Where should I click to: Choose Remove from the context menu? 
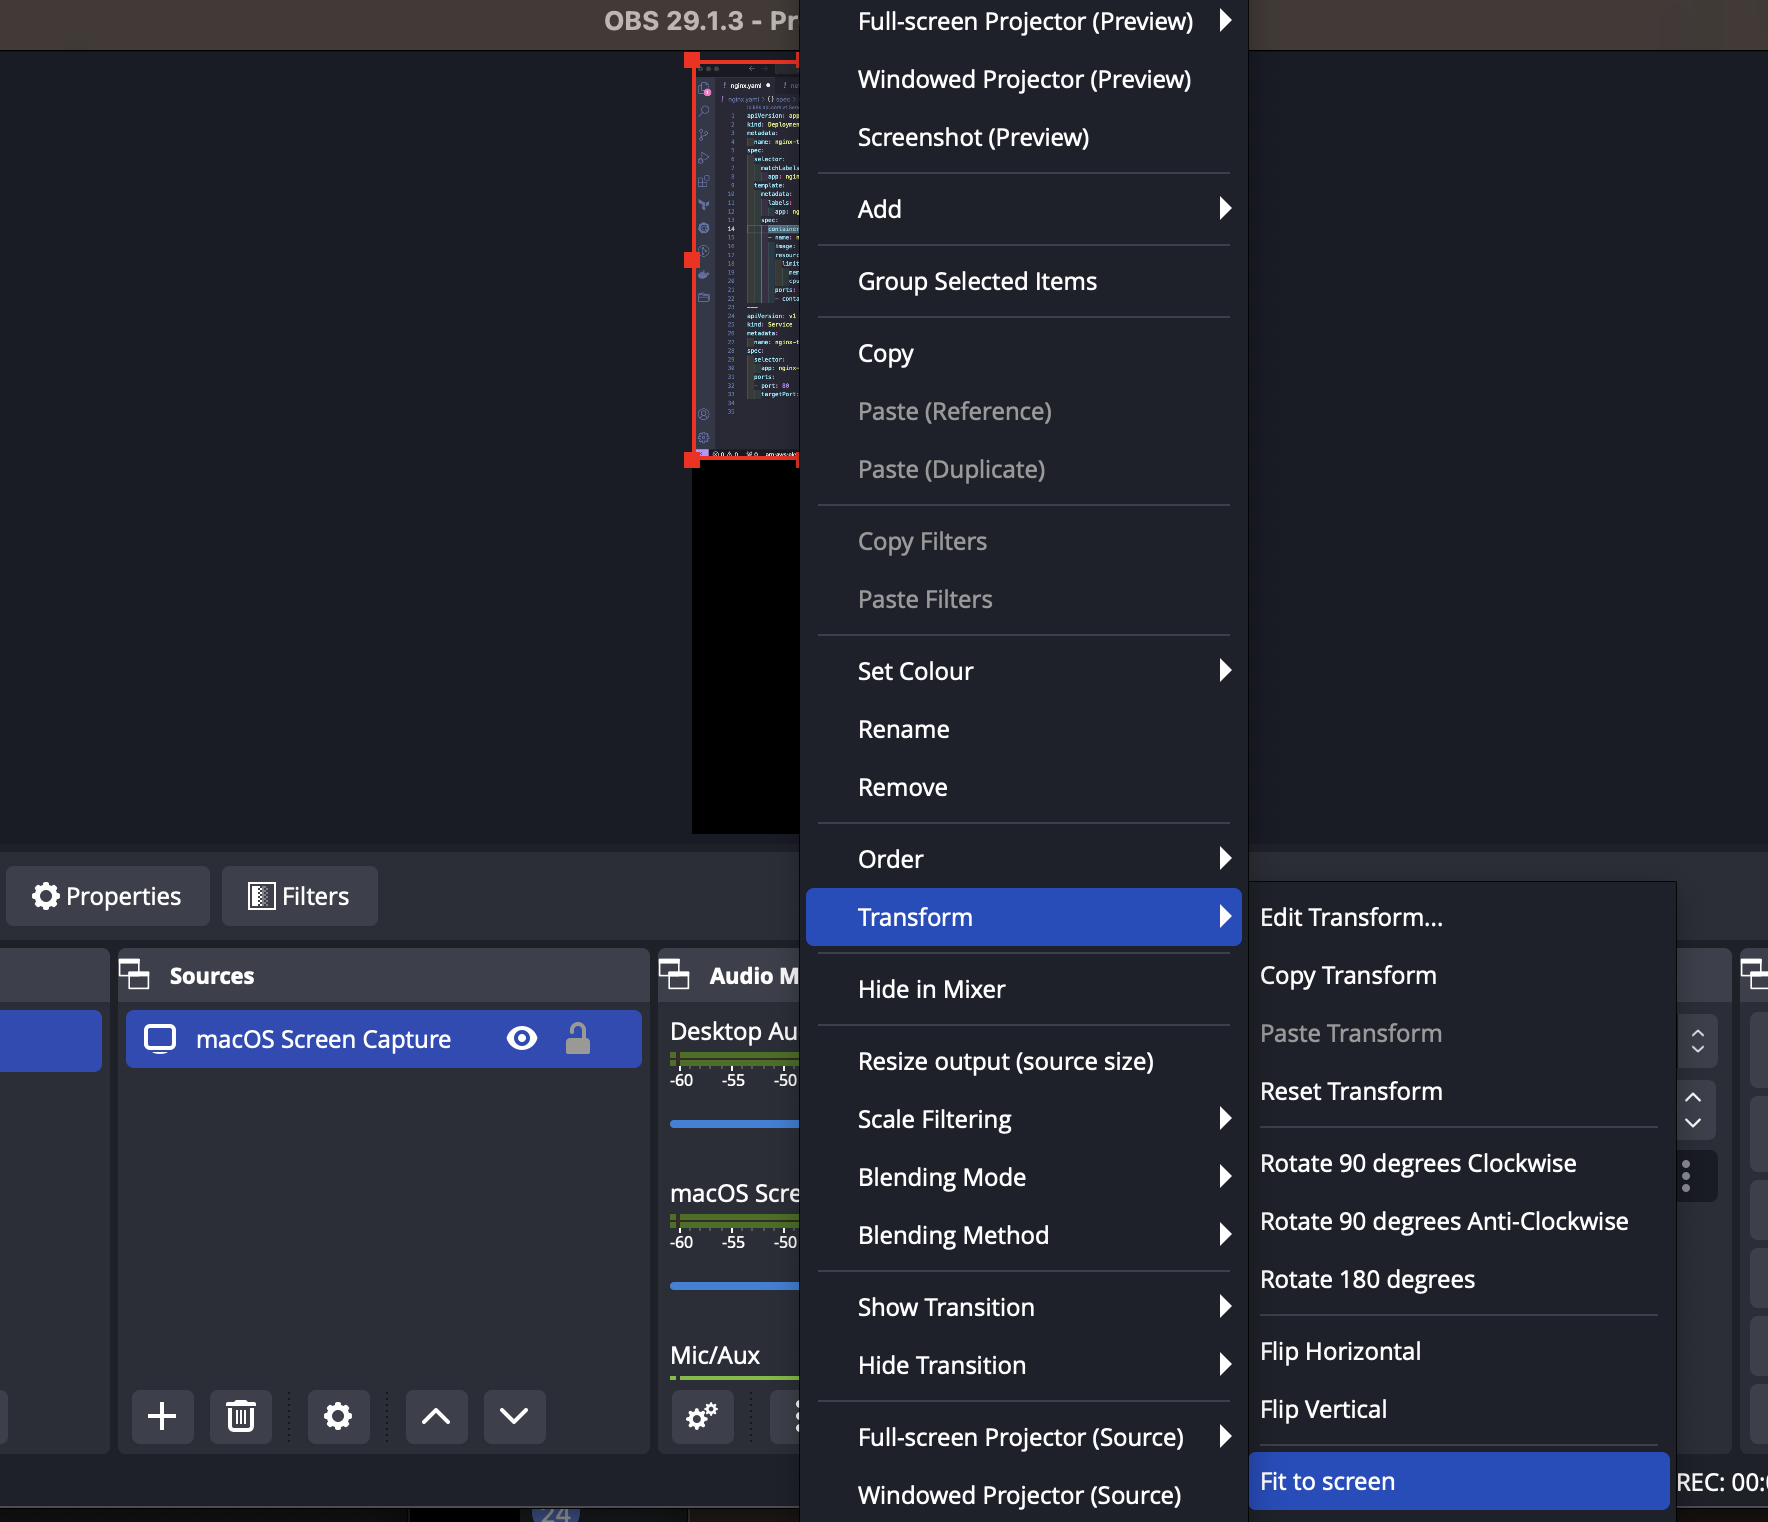point(1024,787)
